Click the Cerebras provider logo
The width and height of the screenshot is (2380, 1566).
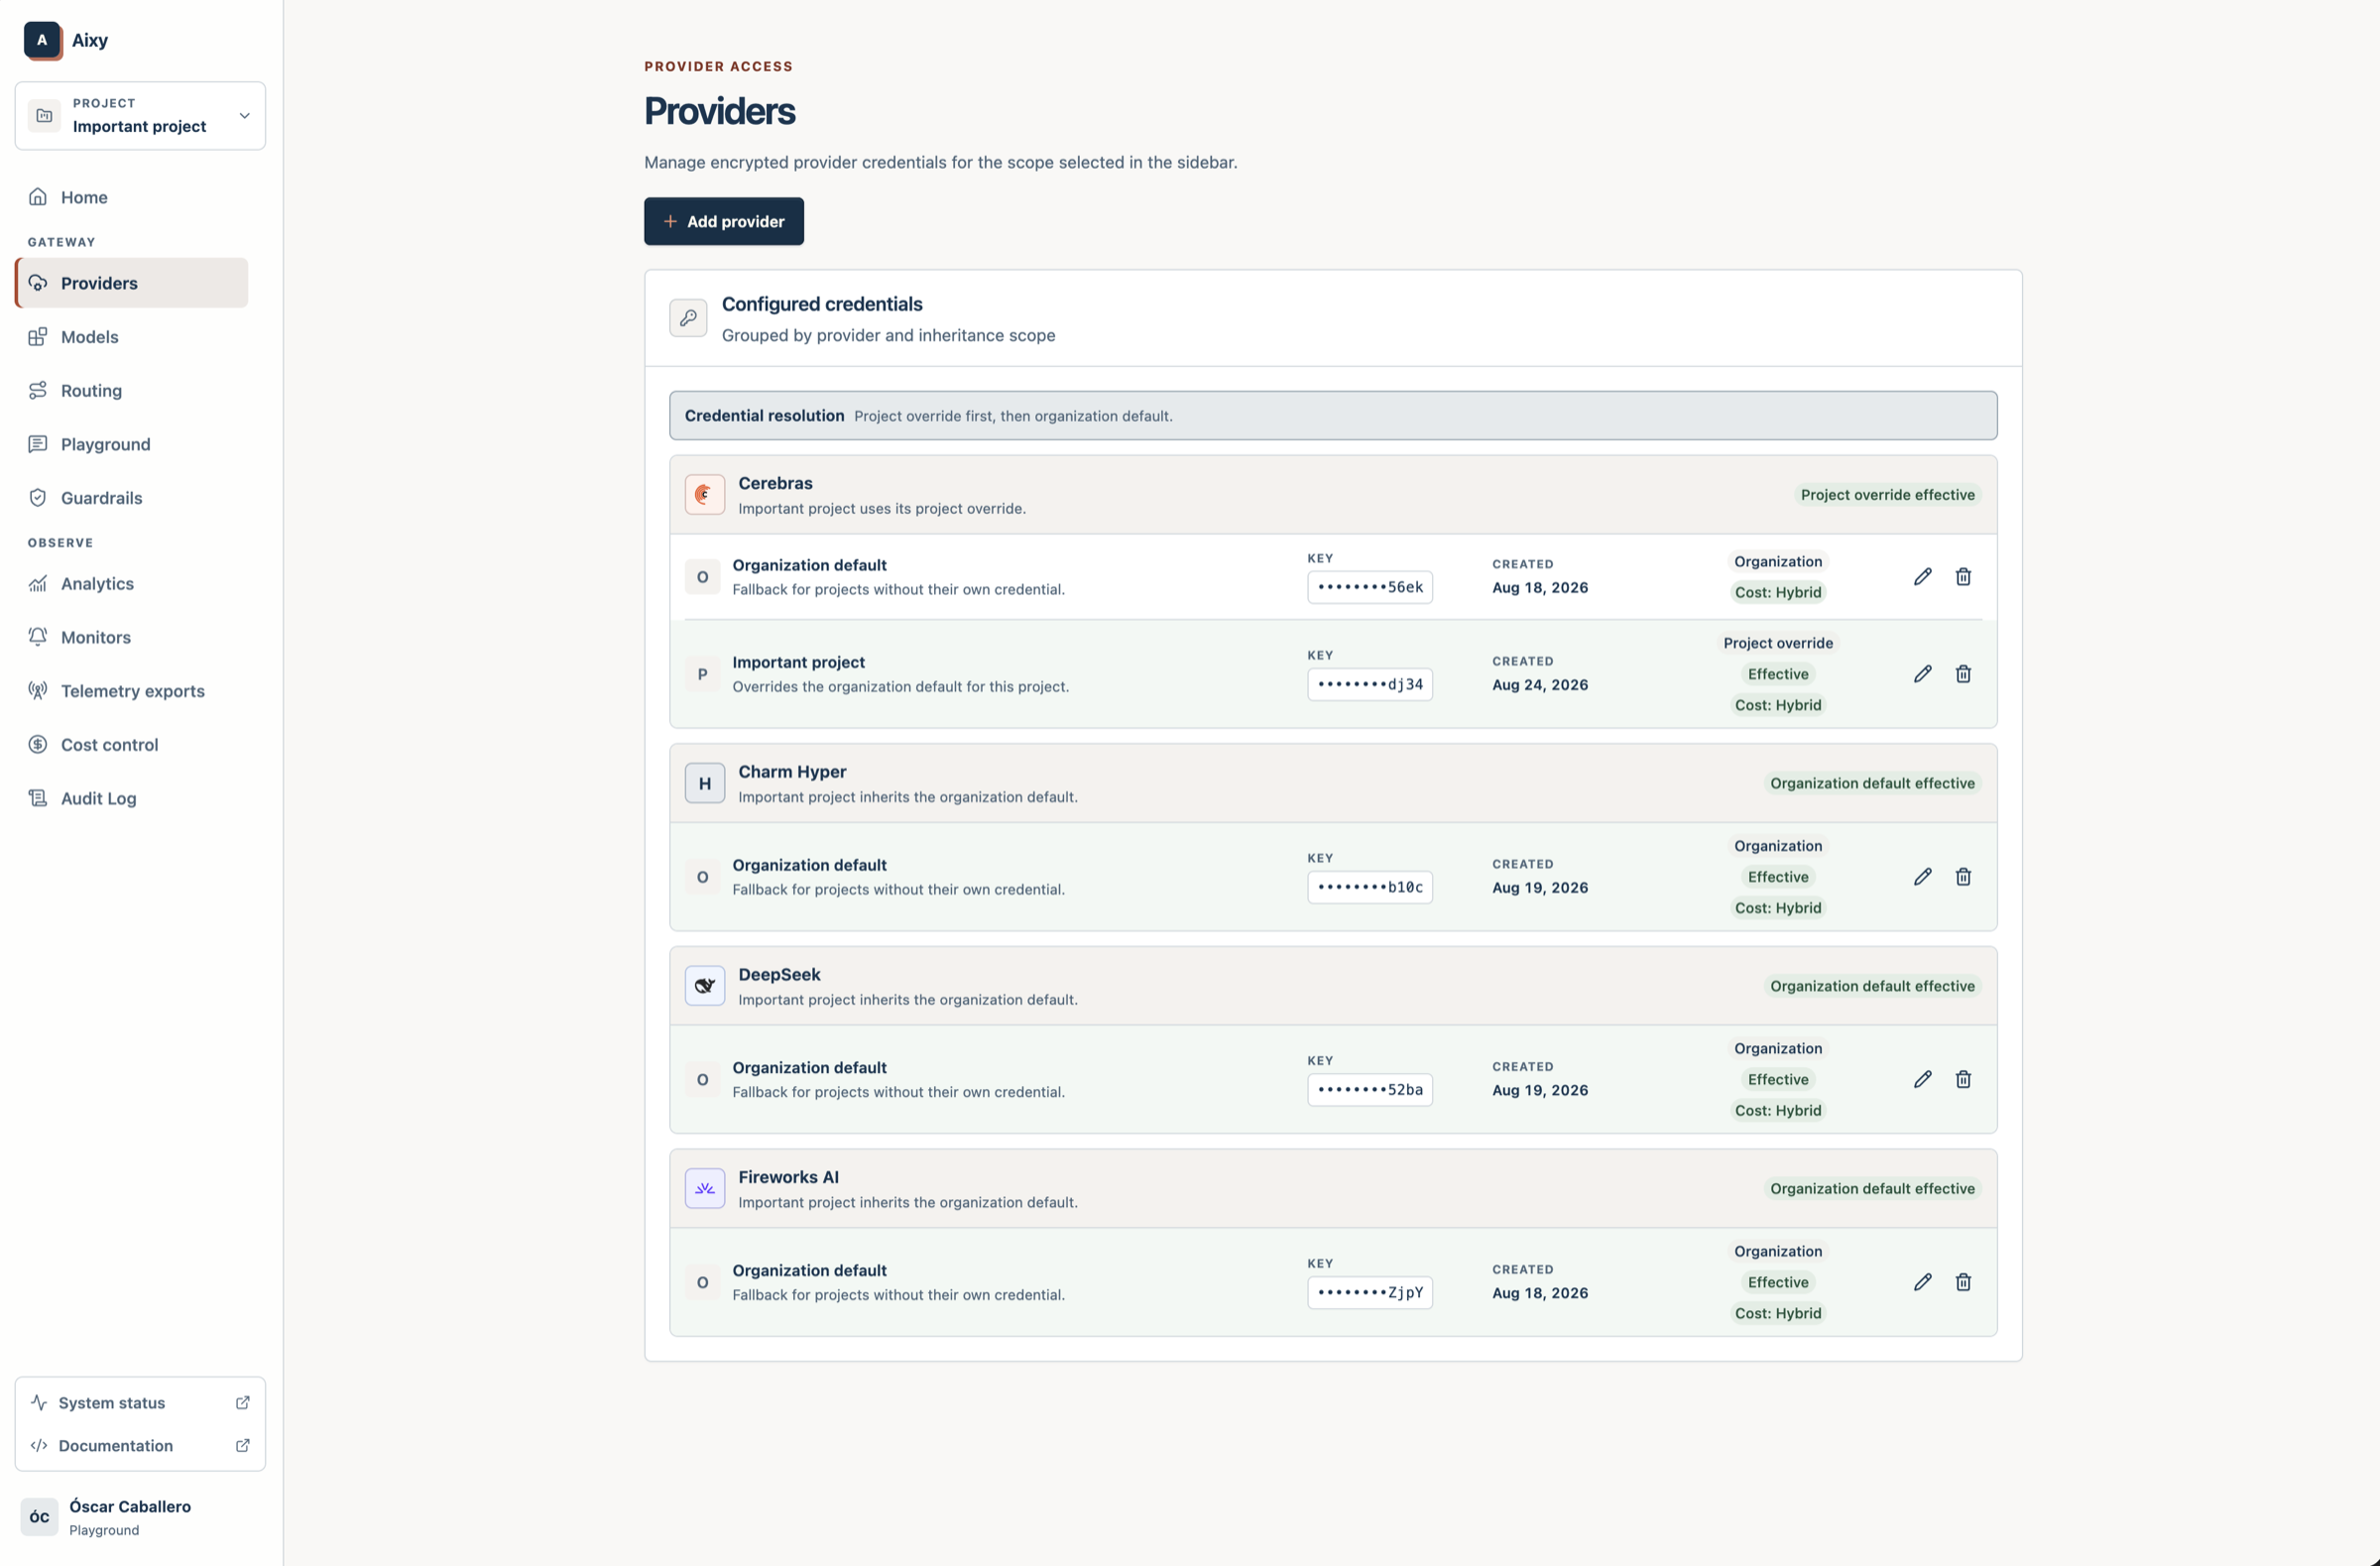[705, 495]
